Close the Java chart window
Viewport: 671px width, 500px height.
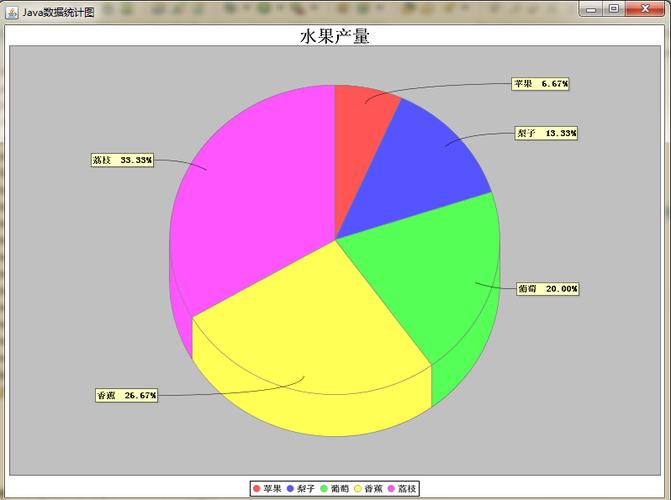tap(645, 9)
